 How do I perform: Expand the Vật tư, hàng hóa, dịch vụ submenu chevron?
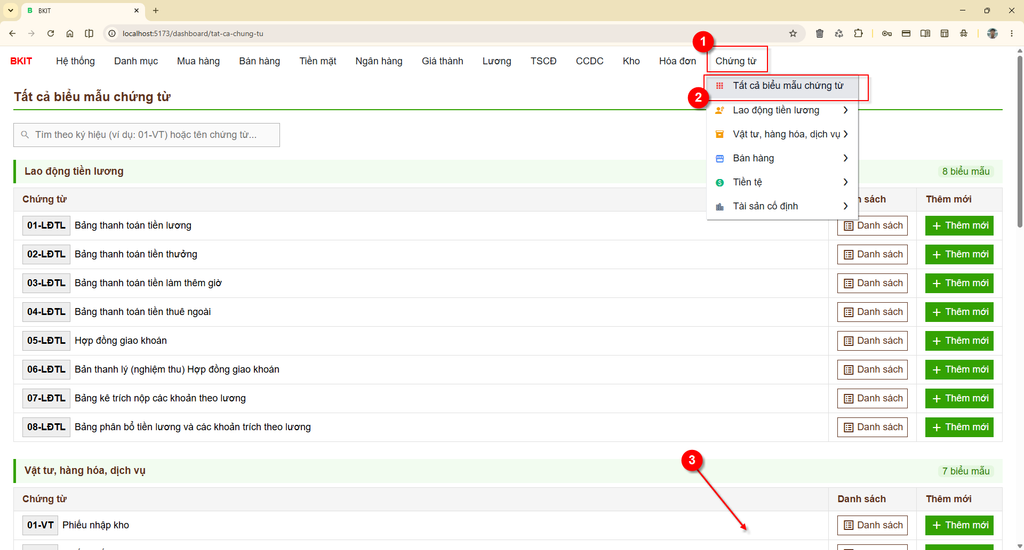click(845, 134)
